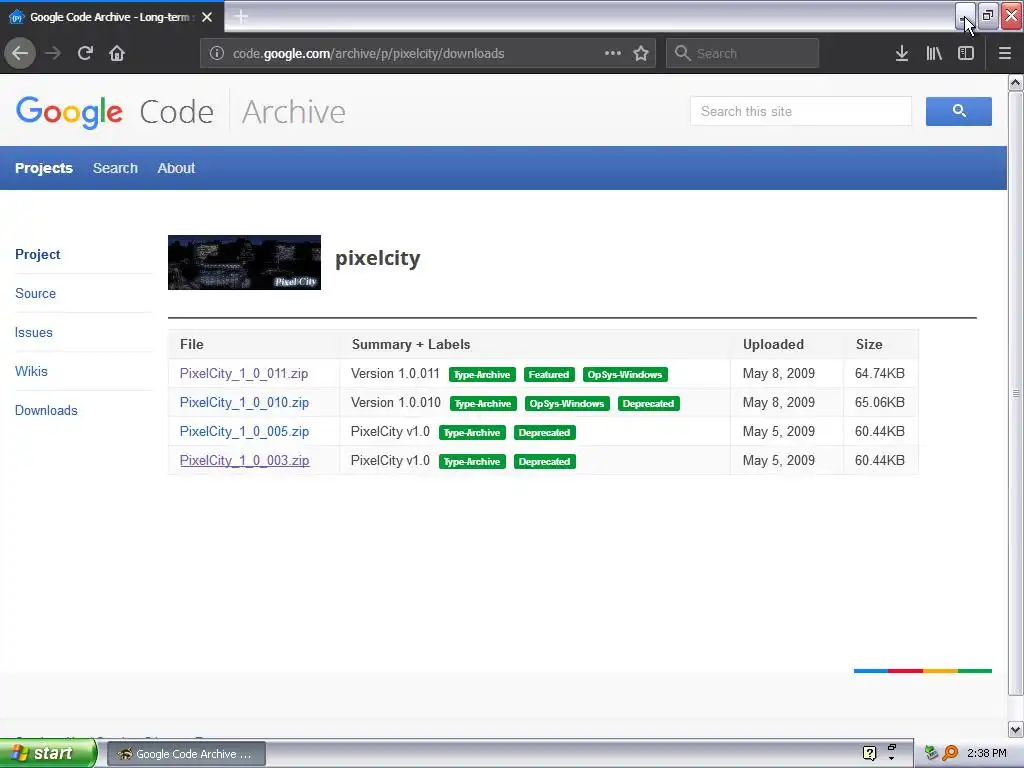Click Type-Archive label on PixelCity_1_0_003 row
This screenshot has height=768, width=1024.
(472, 461)
